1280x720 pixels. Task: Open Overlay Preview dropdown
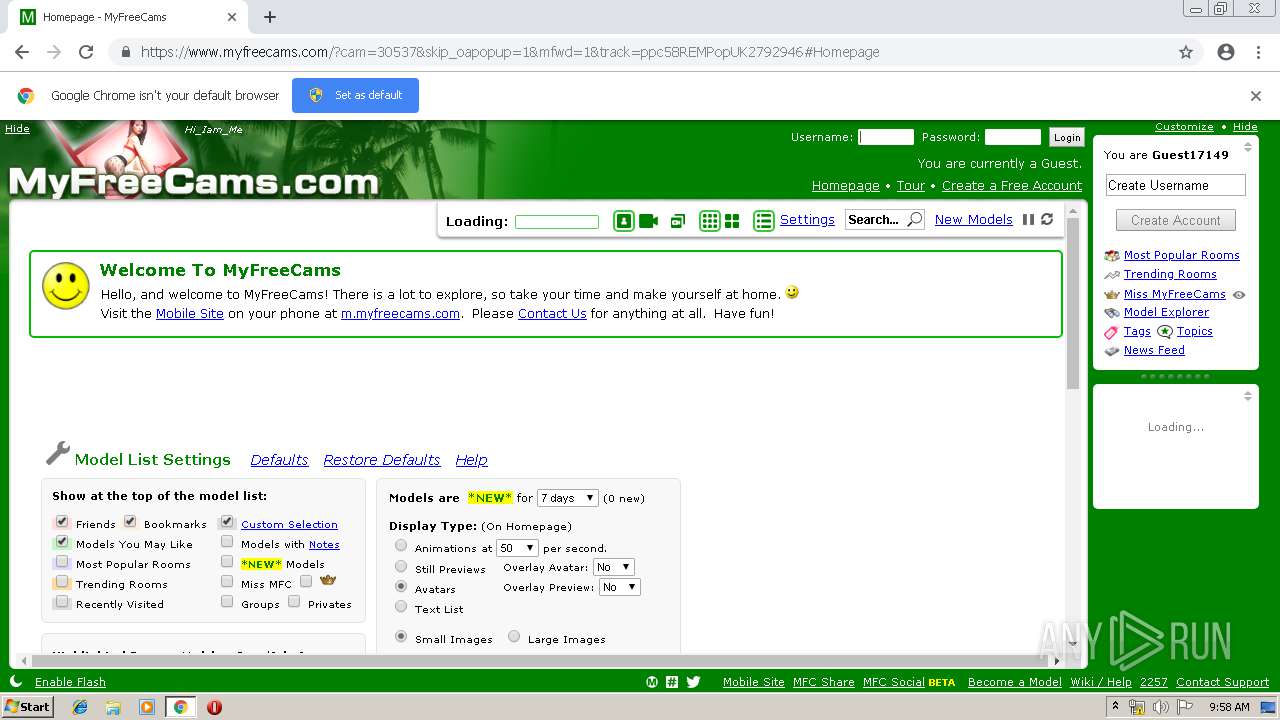619,587
